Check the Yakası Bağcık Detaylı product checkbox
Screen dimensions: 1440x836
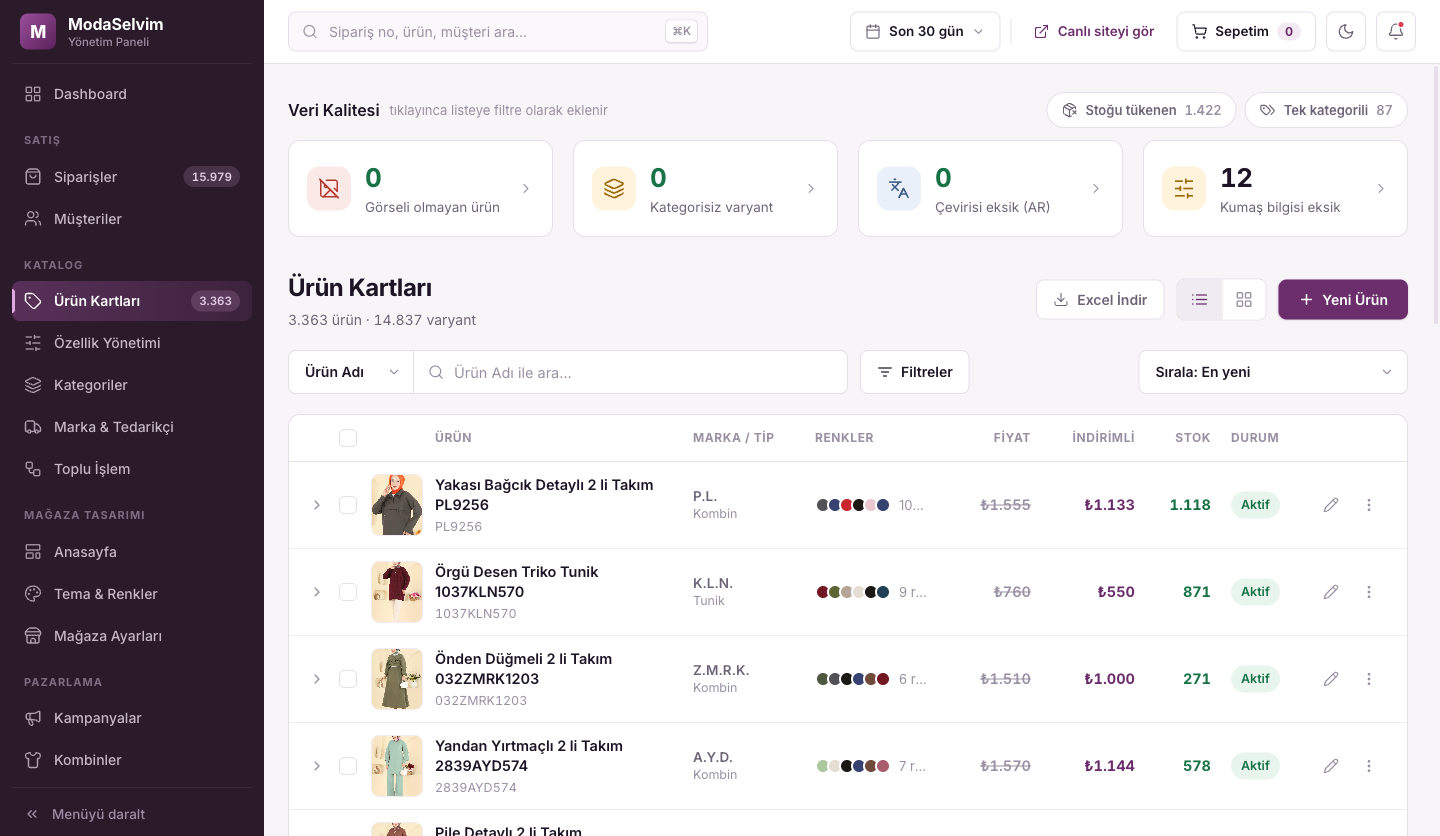point(348,505)
